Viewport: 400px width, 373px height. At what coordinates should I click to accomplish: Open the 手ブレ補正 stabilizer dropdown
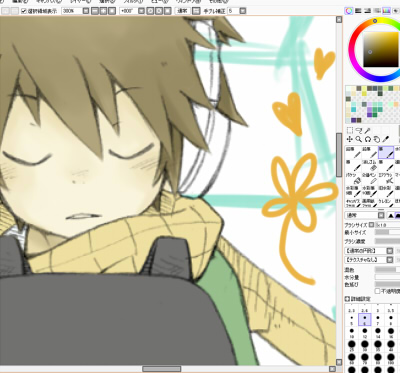pyautogui.click(x=243, y=11)
